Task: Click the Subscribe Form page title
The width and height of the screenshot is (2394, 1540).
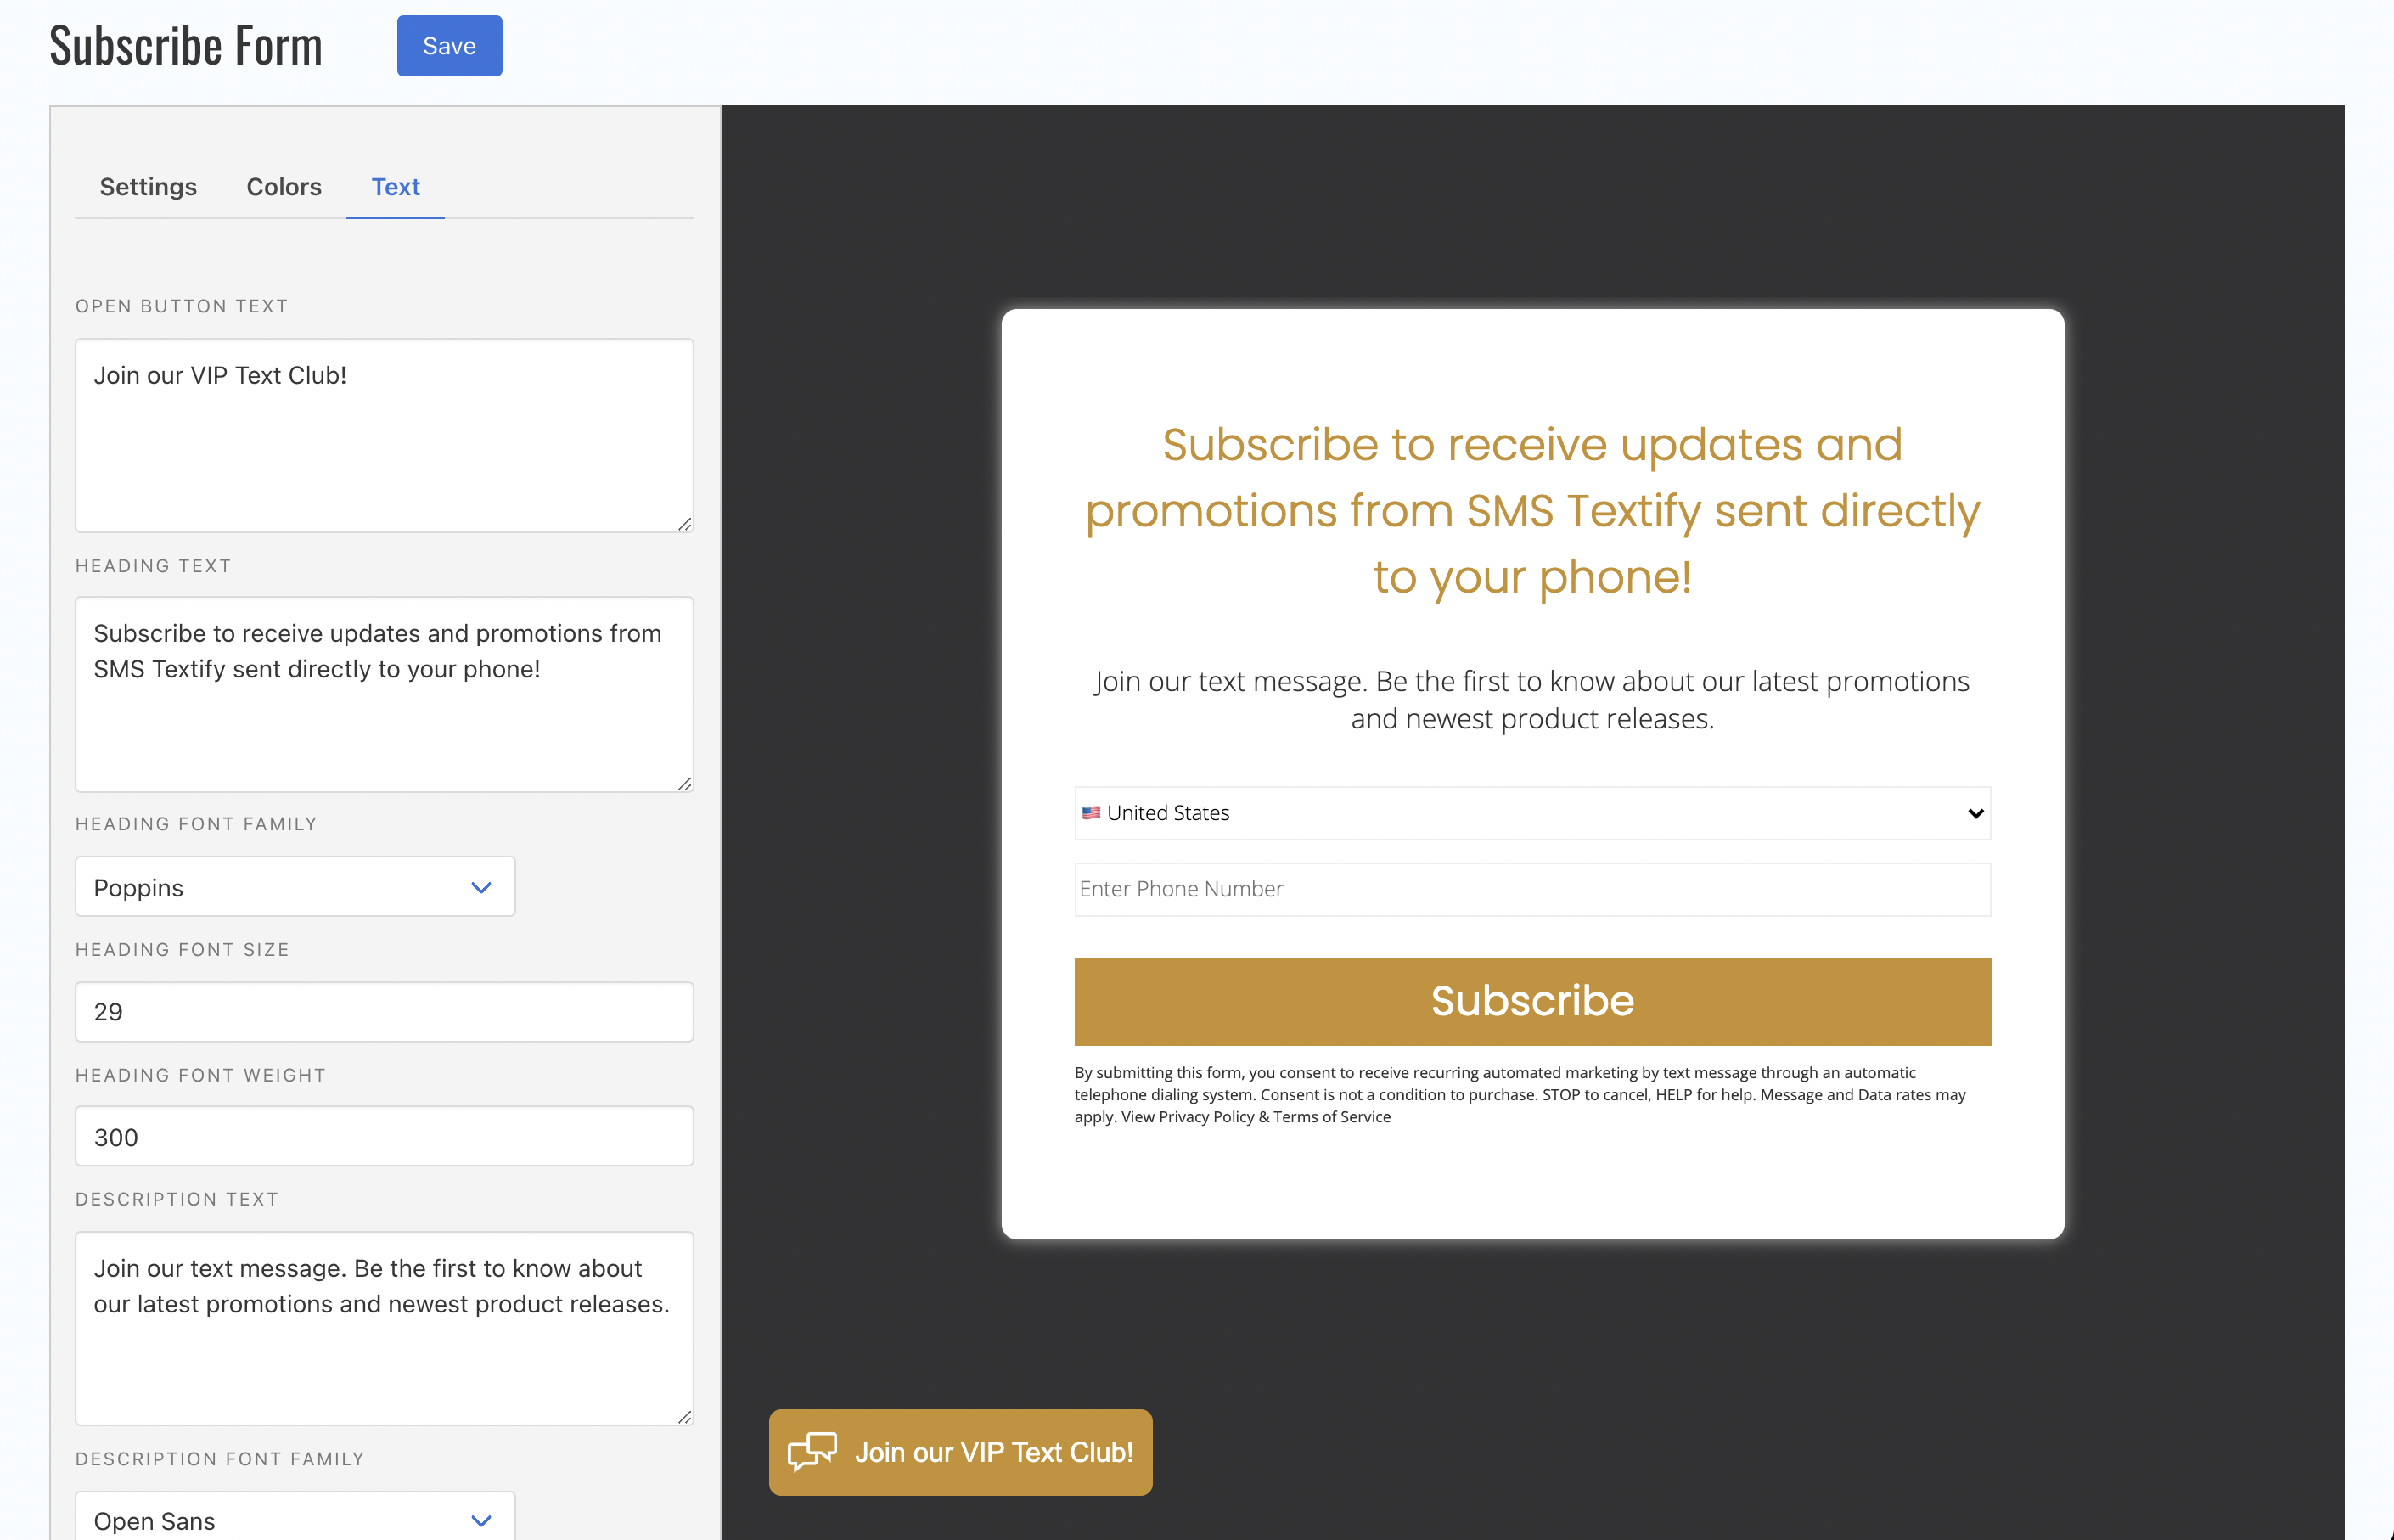Action: (x=186, y=46)
